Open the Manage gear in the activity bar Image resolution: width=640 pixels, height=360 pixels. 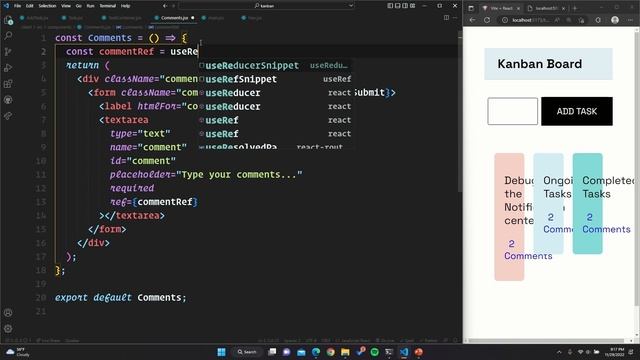[8, 329]
